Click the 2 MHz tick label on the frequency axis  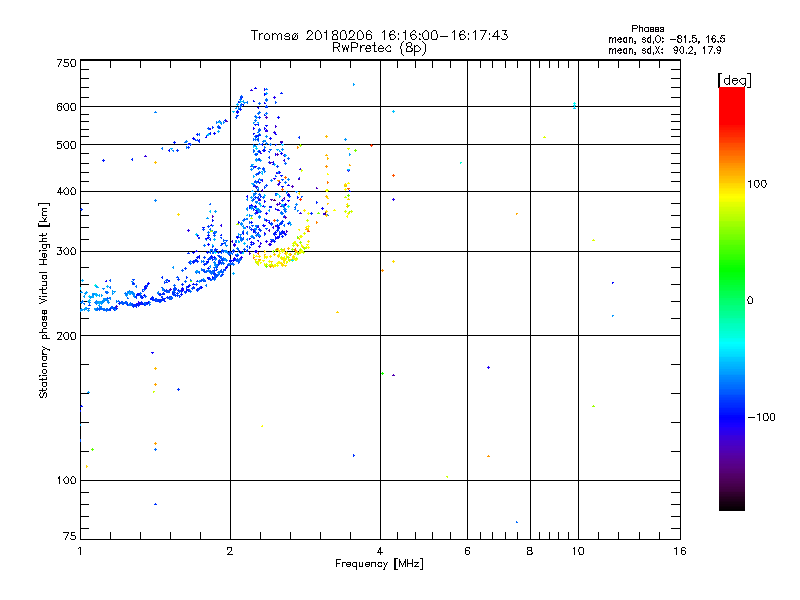(230, 551)
